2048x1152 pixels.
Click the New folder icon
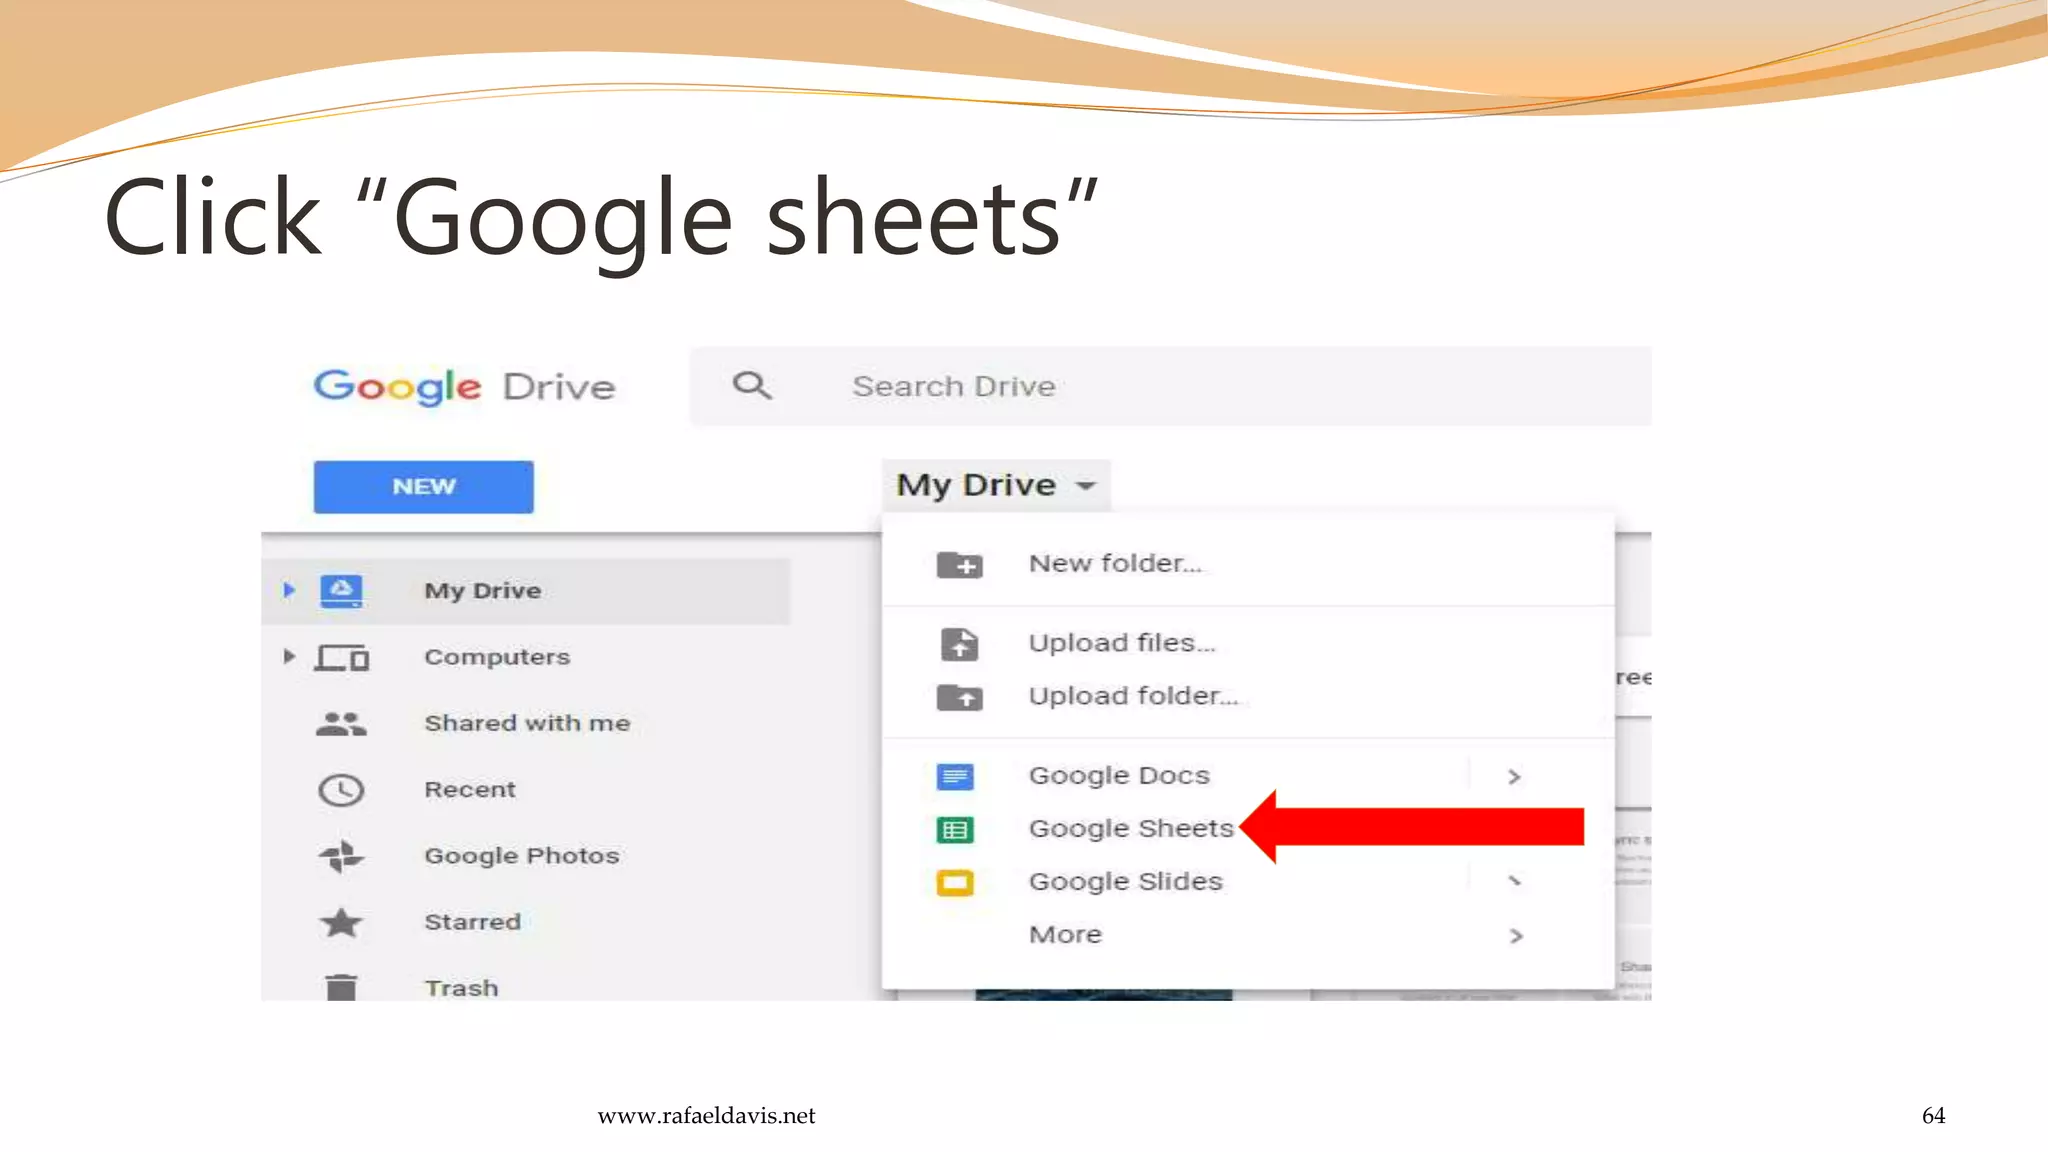pos(959,564)
